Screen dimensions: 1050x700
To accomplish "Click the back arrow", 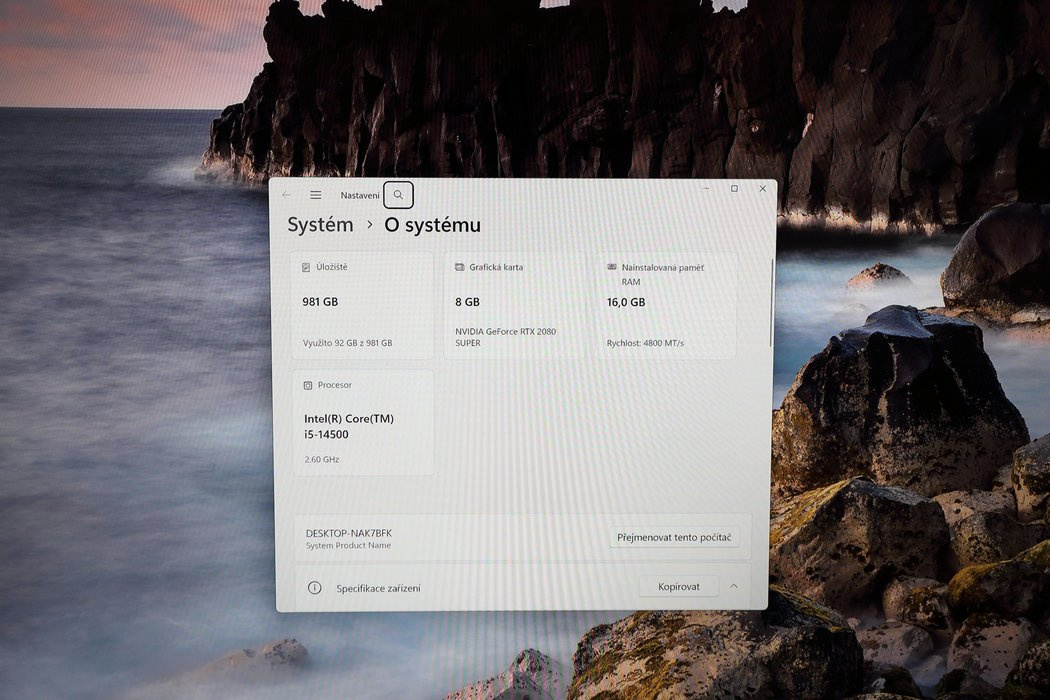I will [x=286, y=194].
